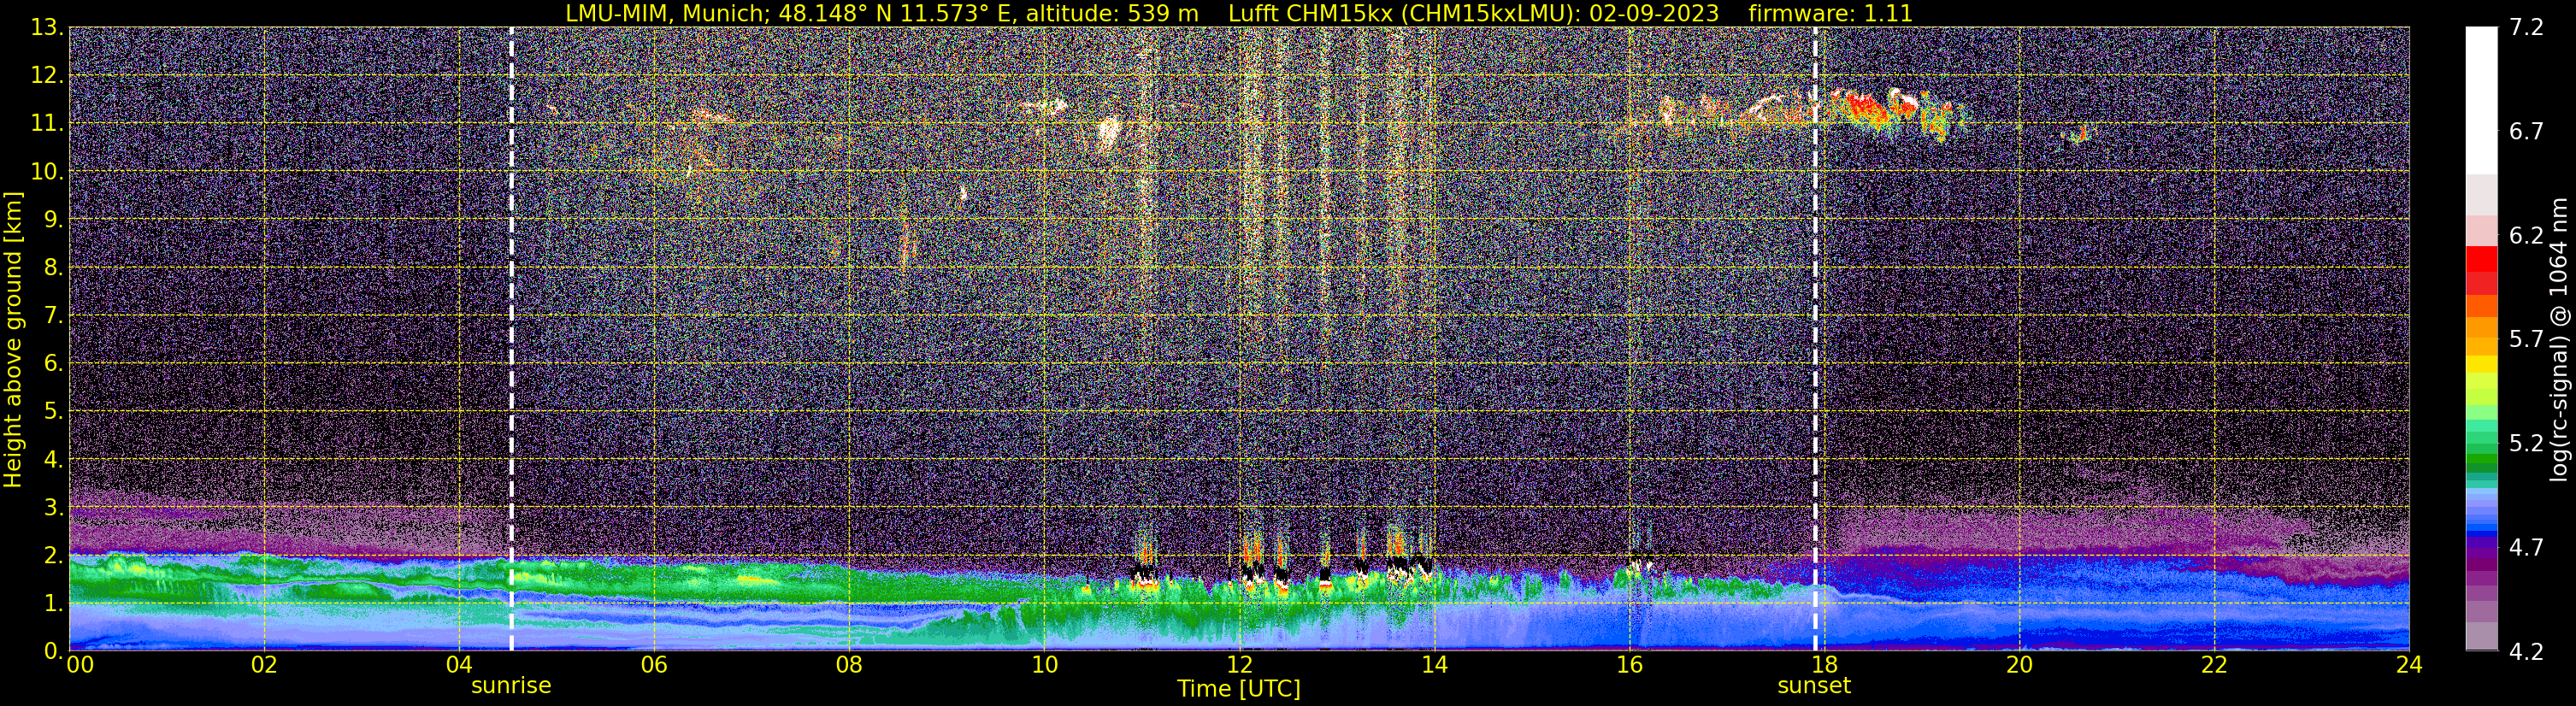The width and height of the screenshot is (2576, 706).
Task: Click the y-axis tick label '13.'
Action: pos(47,27)
